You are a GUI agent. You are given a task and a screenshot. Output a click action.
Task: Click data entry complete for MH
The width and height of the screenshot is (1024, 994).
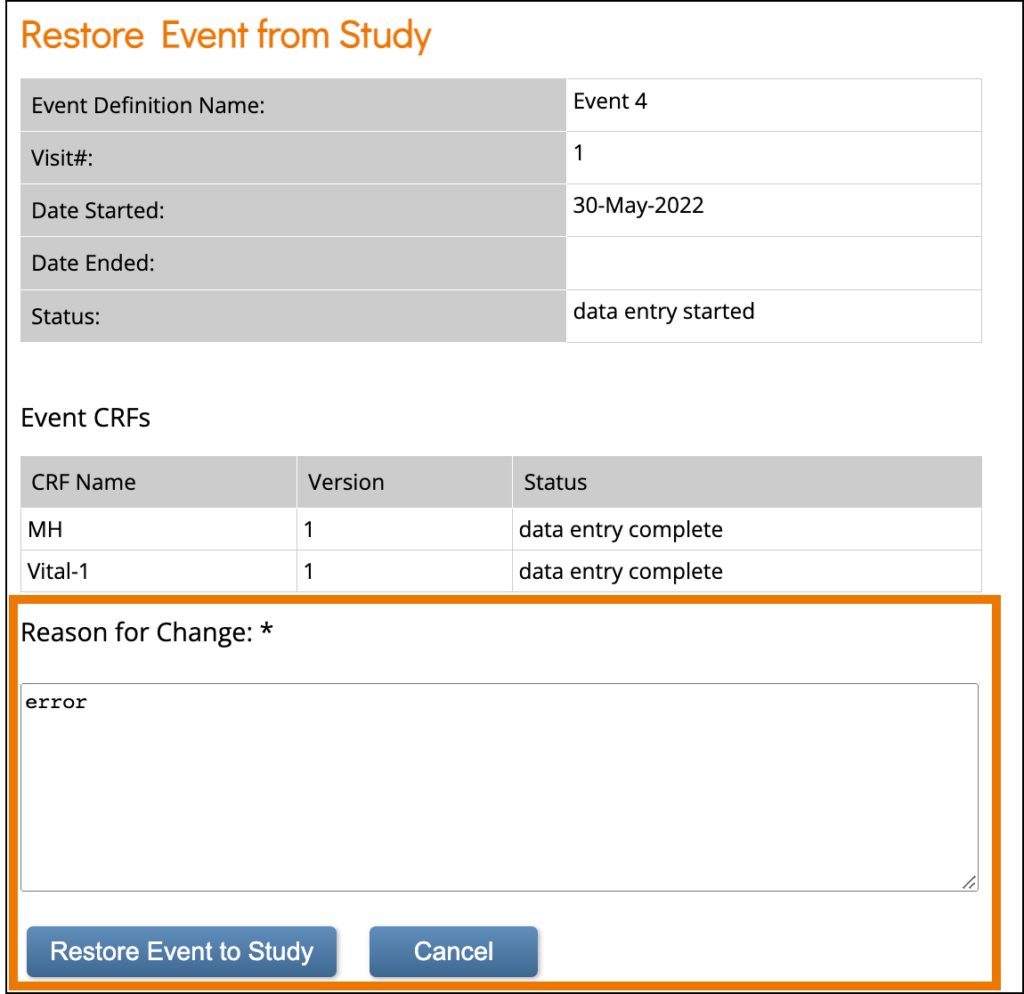click(620, 529)
